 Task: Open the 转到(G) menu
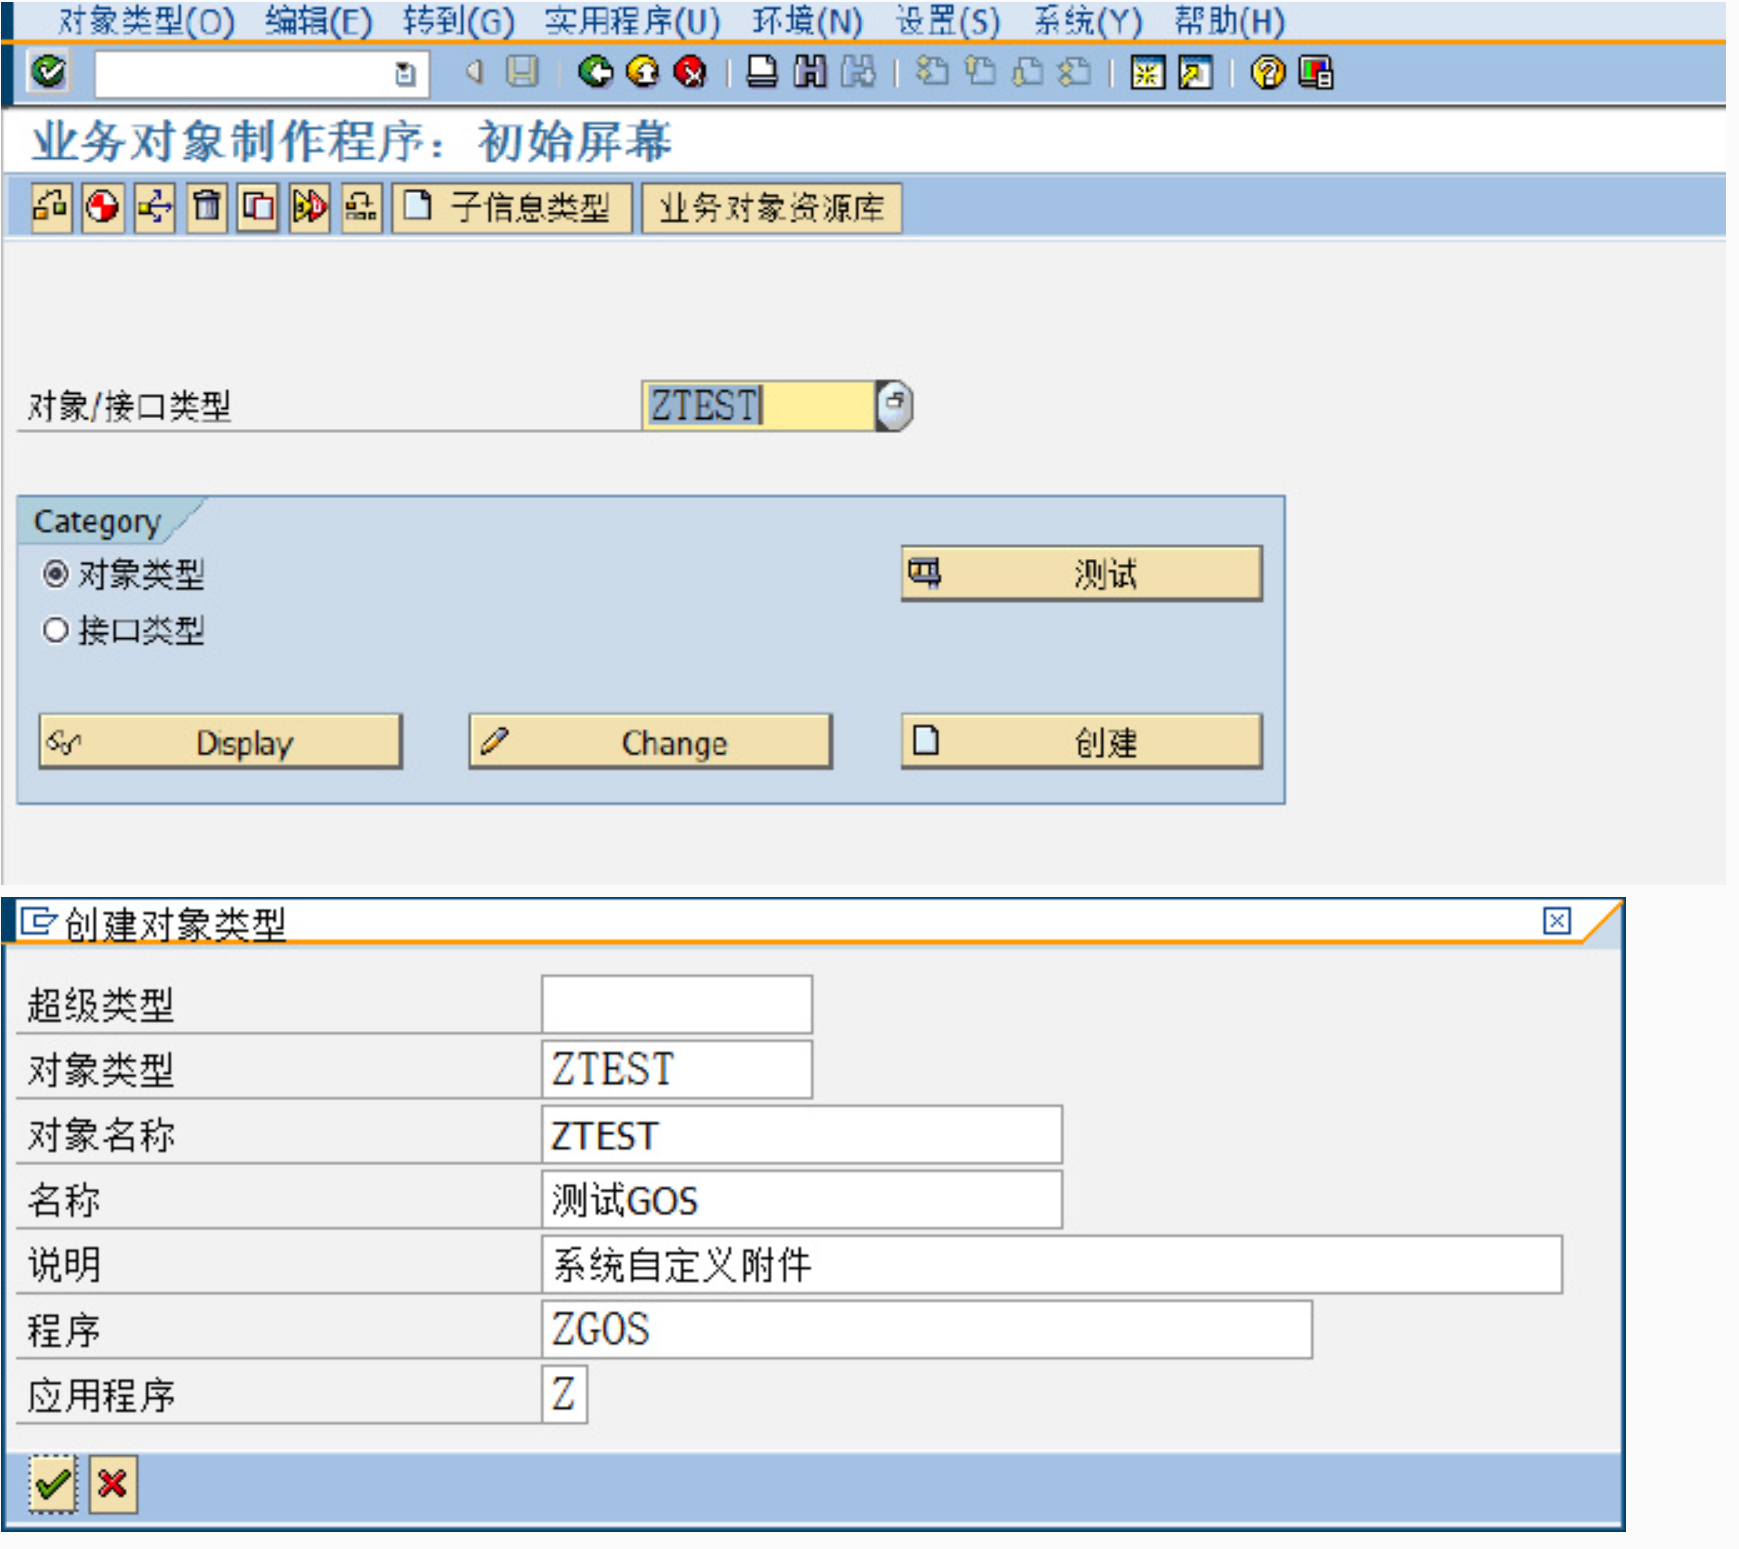(458, 21)
